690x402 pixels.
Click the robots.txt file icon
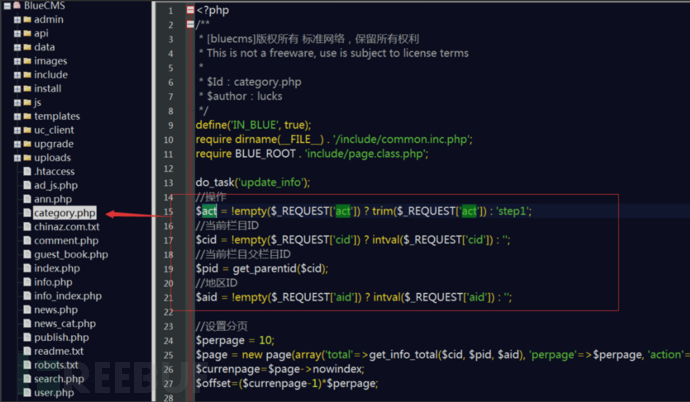(x=26, y=365)
